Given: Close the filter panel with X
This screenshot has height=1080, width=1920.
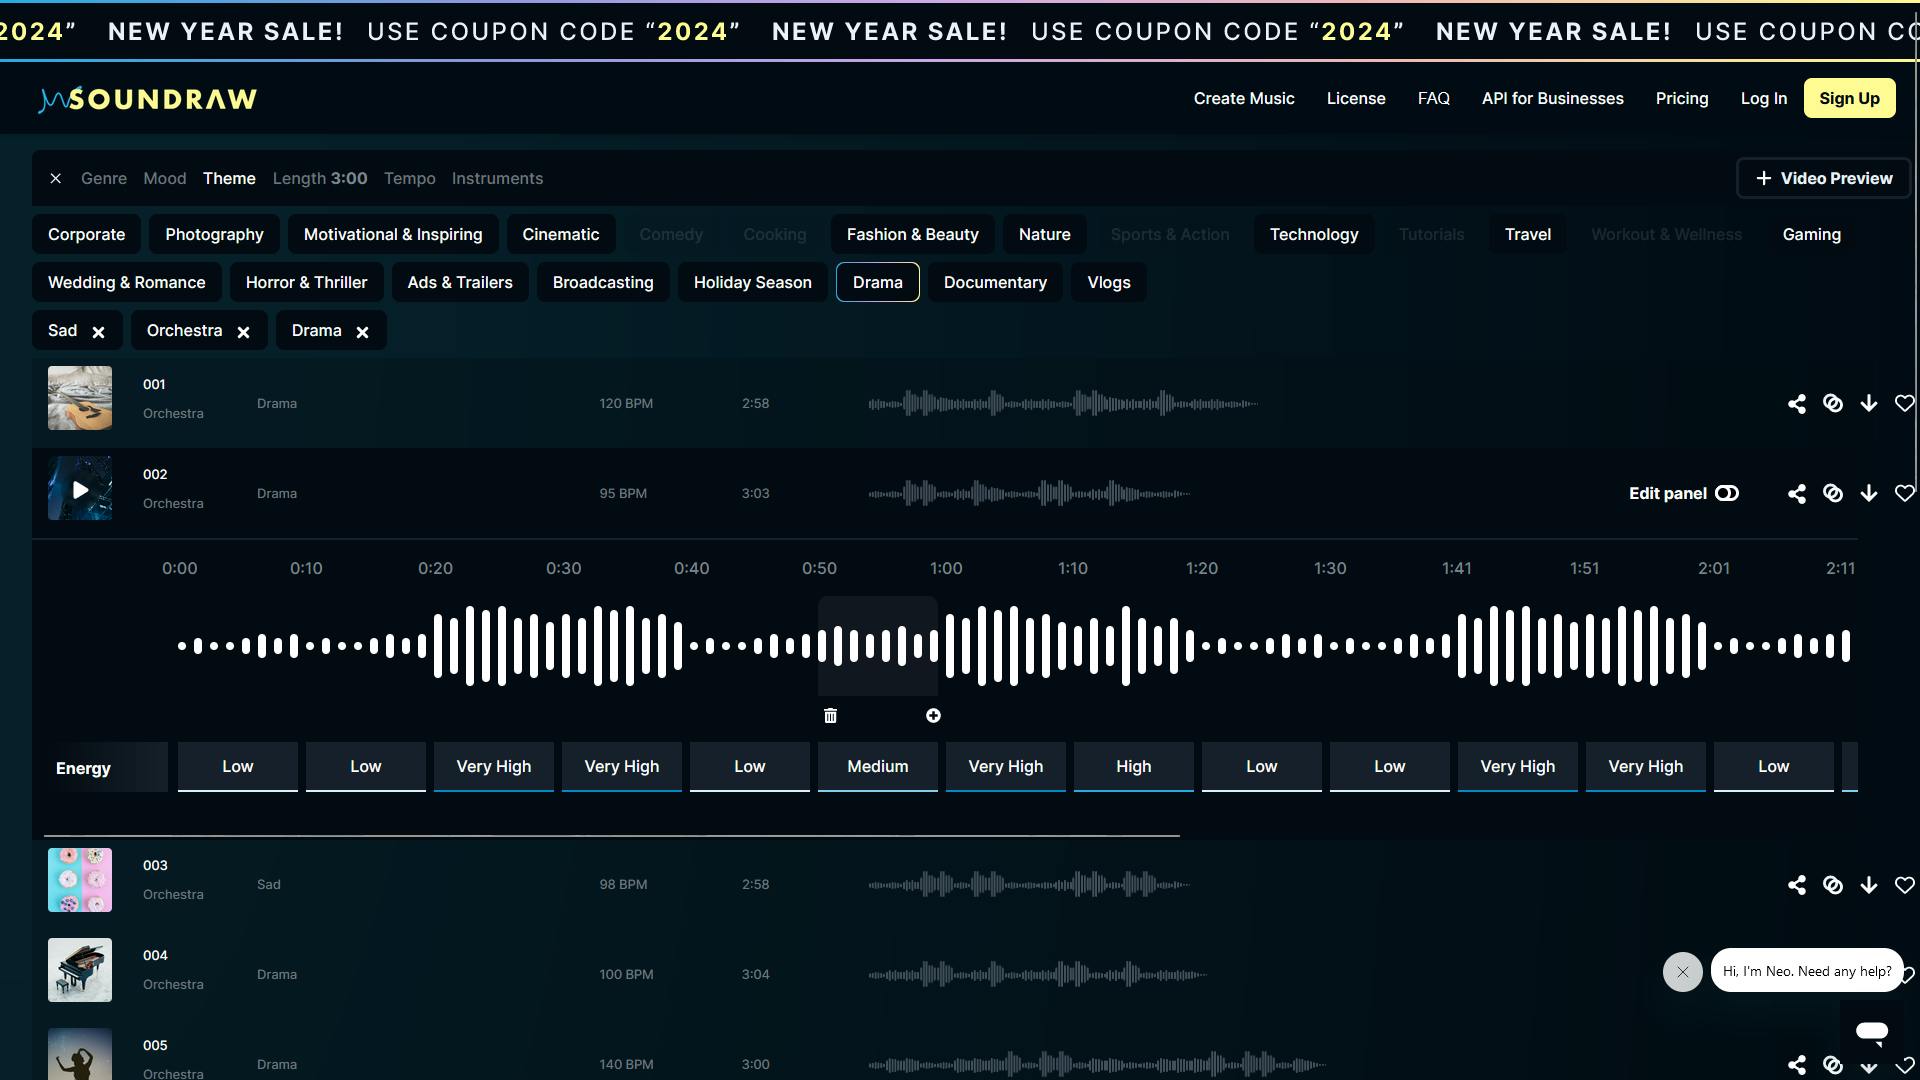Looking at the screenshot, I should [56, 179].
